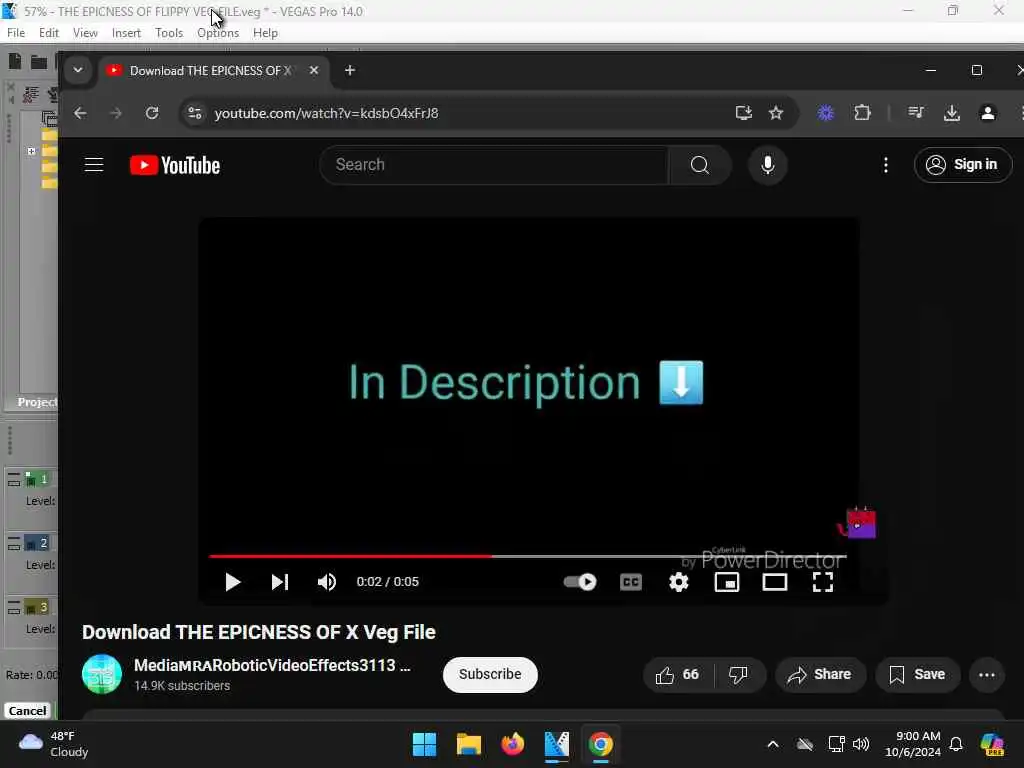This screenshot has height=768, width=1024.
Task: Skip to next video
Action: pyautogui.click(x=280, y=582)
